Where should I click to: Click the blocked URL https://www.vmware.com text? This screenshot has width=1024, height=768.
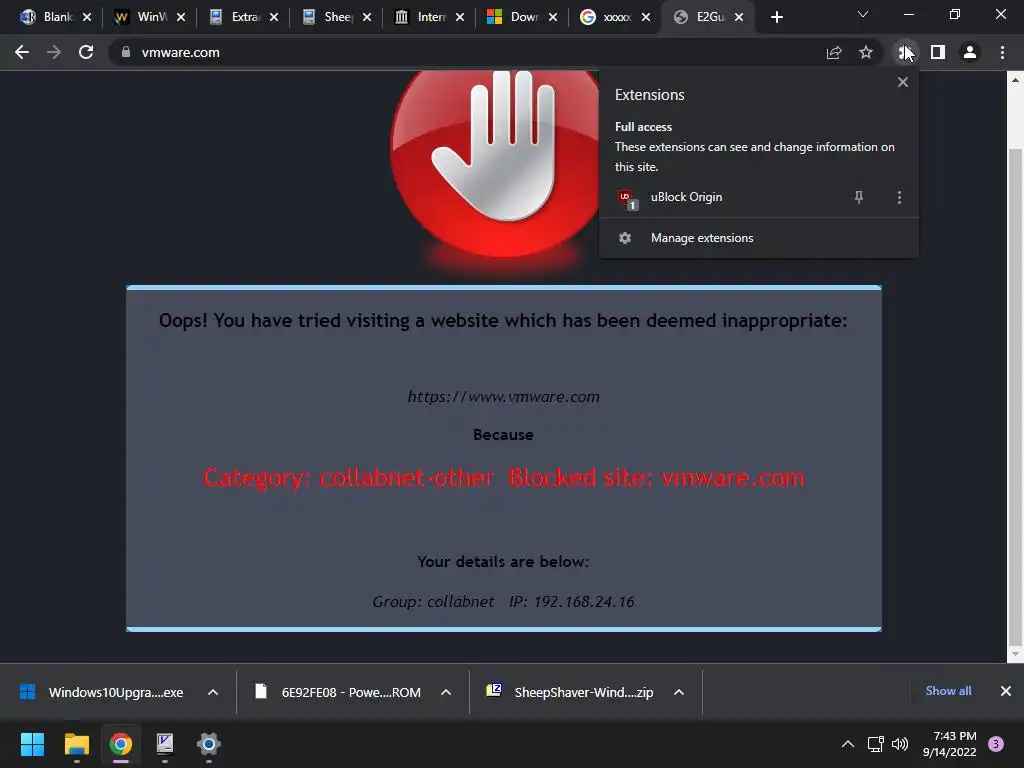pyautogui.click(x=504, y=396)
